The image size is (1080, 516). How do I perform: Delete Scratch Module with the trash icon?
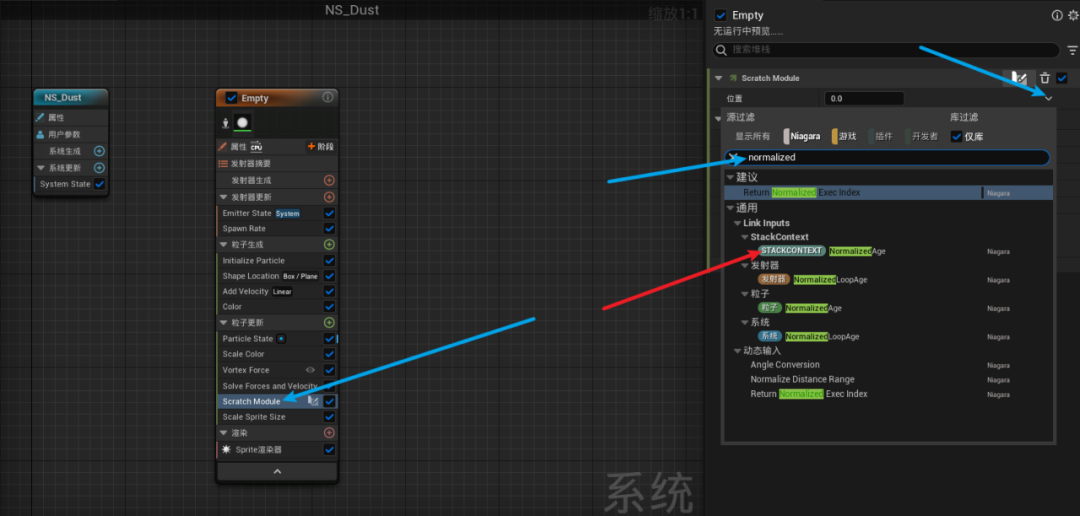(1045, 79)
